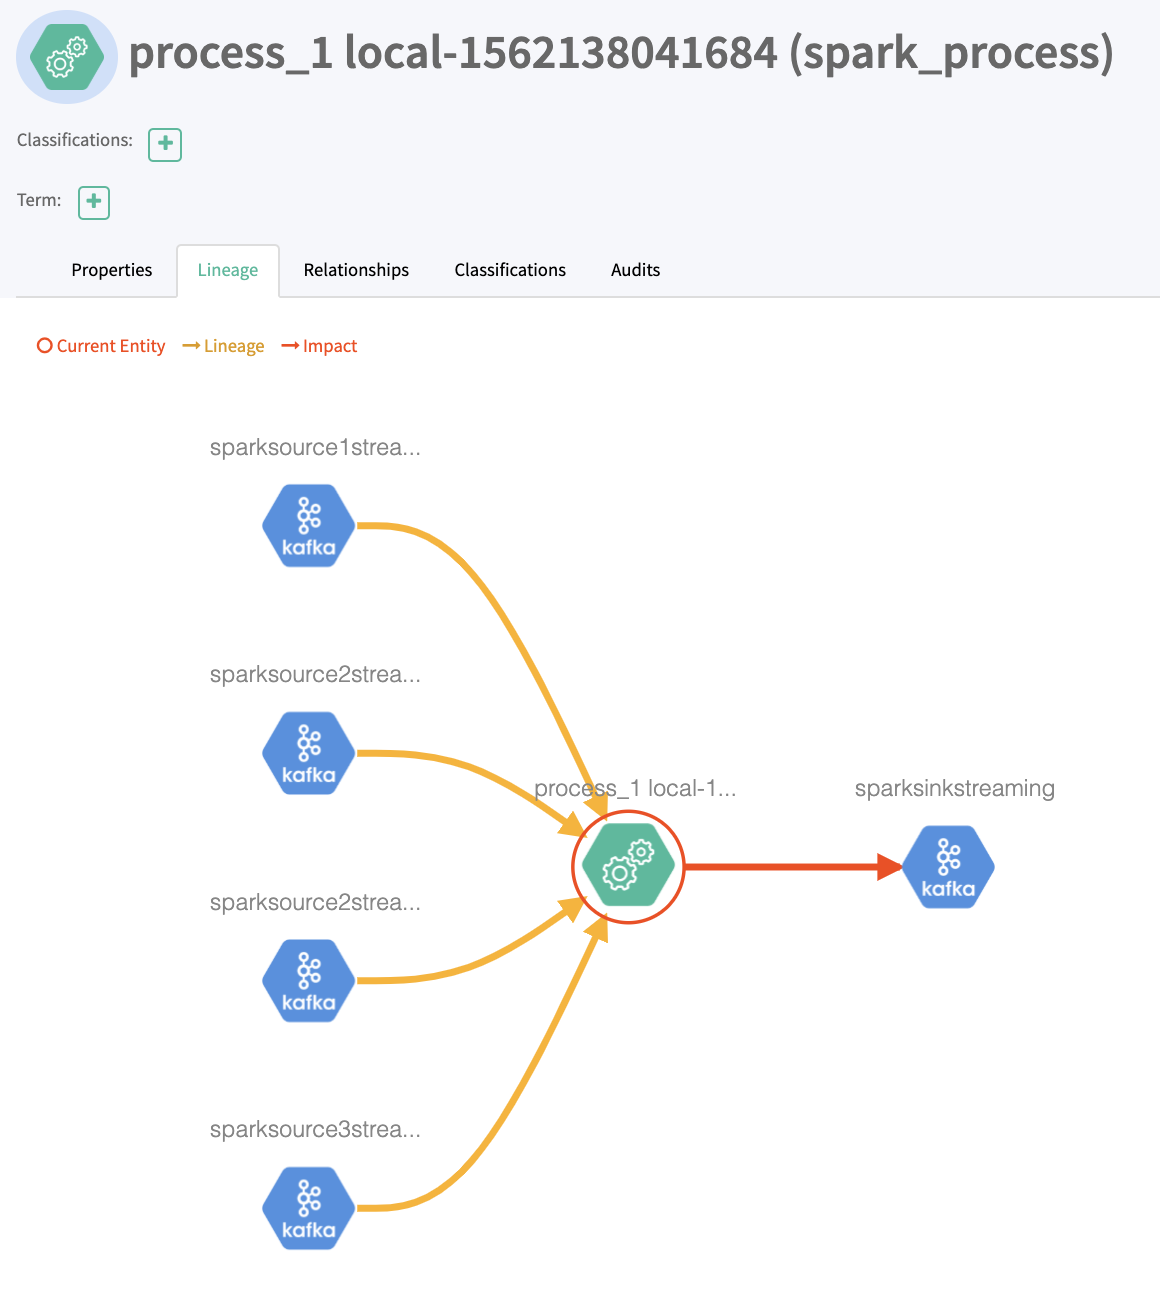Open the Relationships tab
The height and width of the screenshot is (1298, 1160).
point(356,270)
